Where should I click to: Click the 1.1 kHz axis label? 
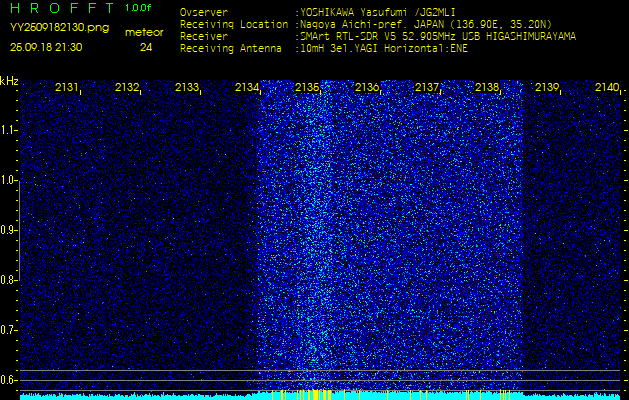[6, 130]
